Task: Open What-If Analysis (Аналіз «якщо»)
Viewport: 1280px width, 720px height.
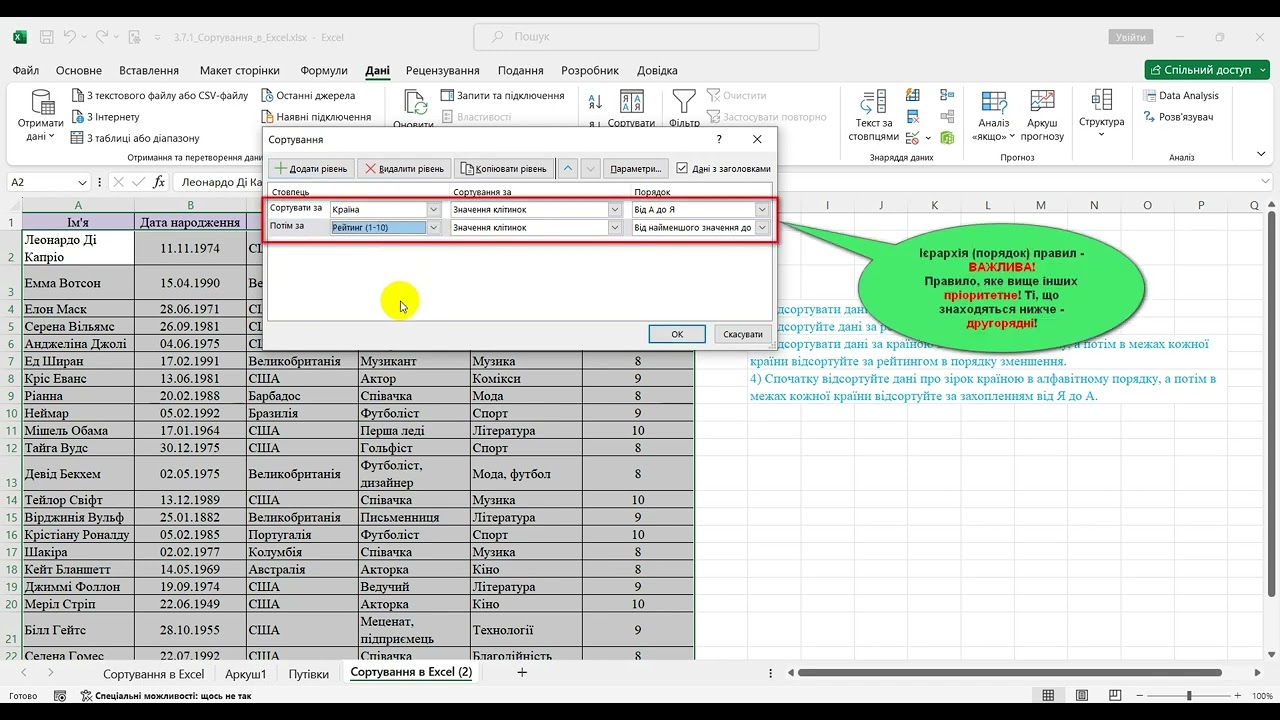Action: click(994, 116)
